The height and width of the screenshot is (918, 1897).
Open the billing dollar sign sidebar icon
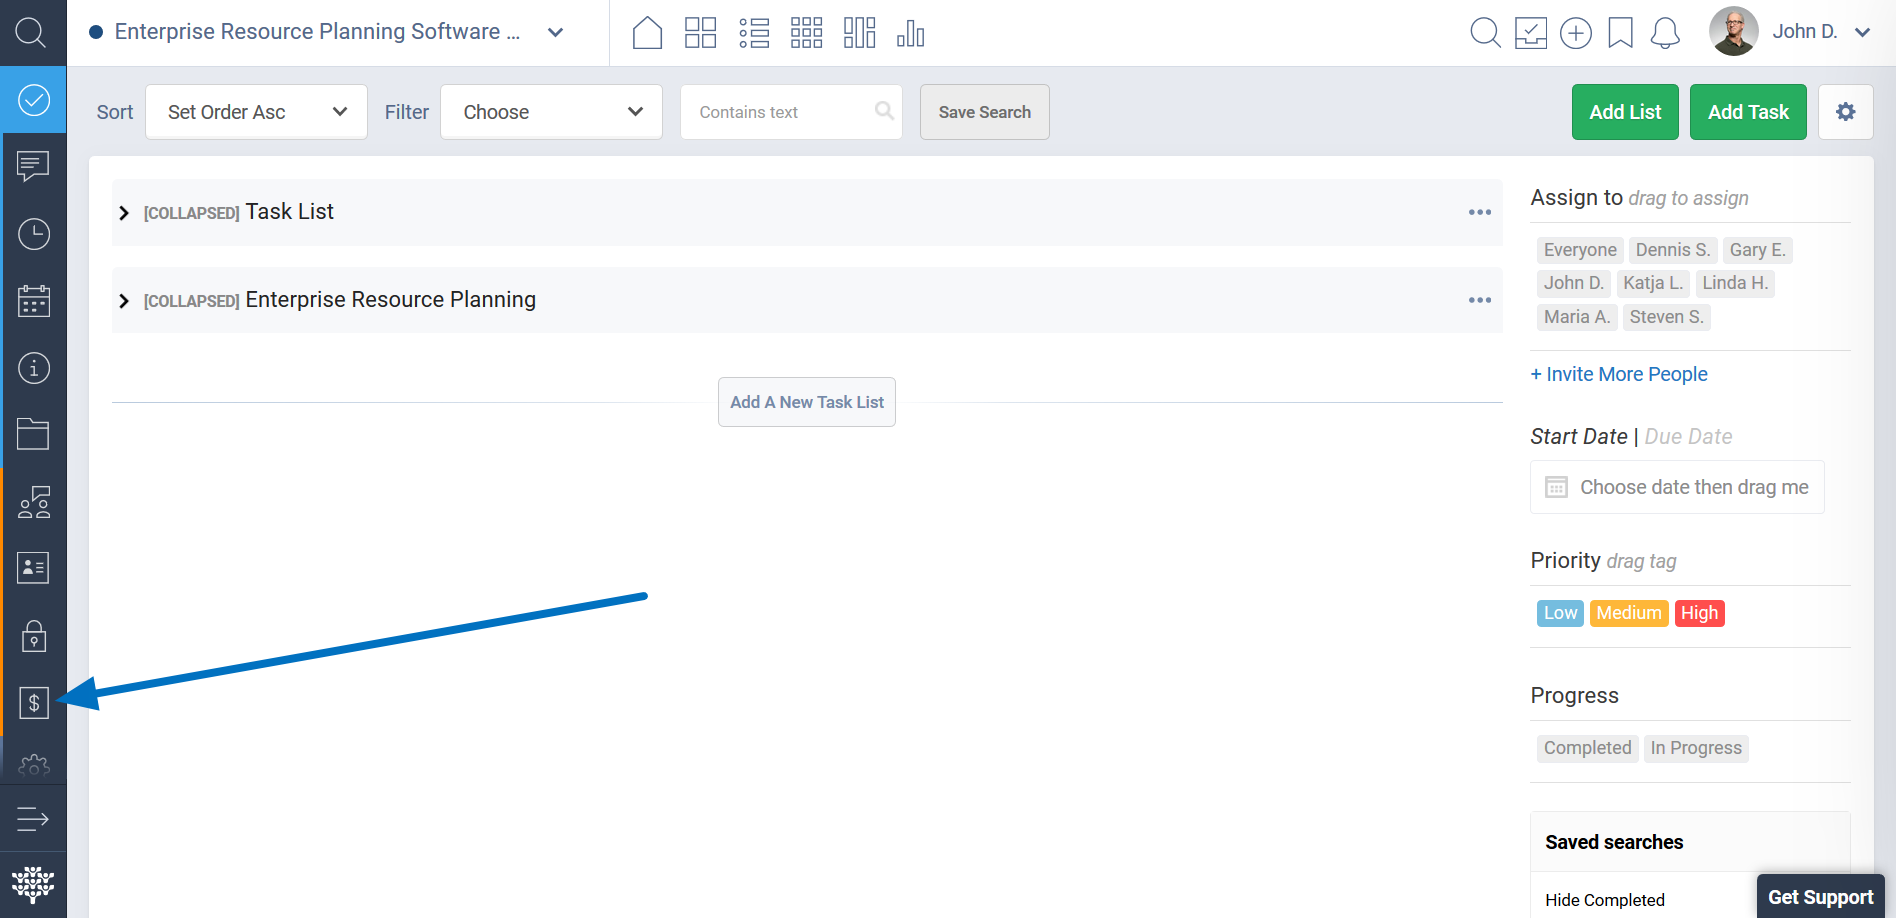(33, 703)
